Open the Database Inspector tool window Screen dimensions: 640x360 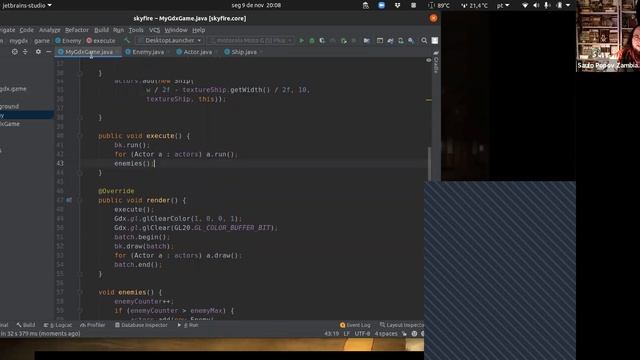[x=141, y=325]
